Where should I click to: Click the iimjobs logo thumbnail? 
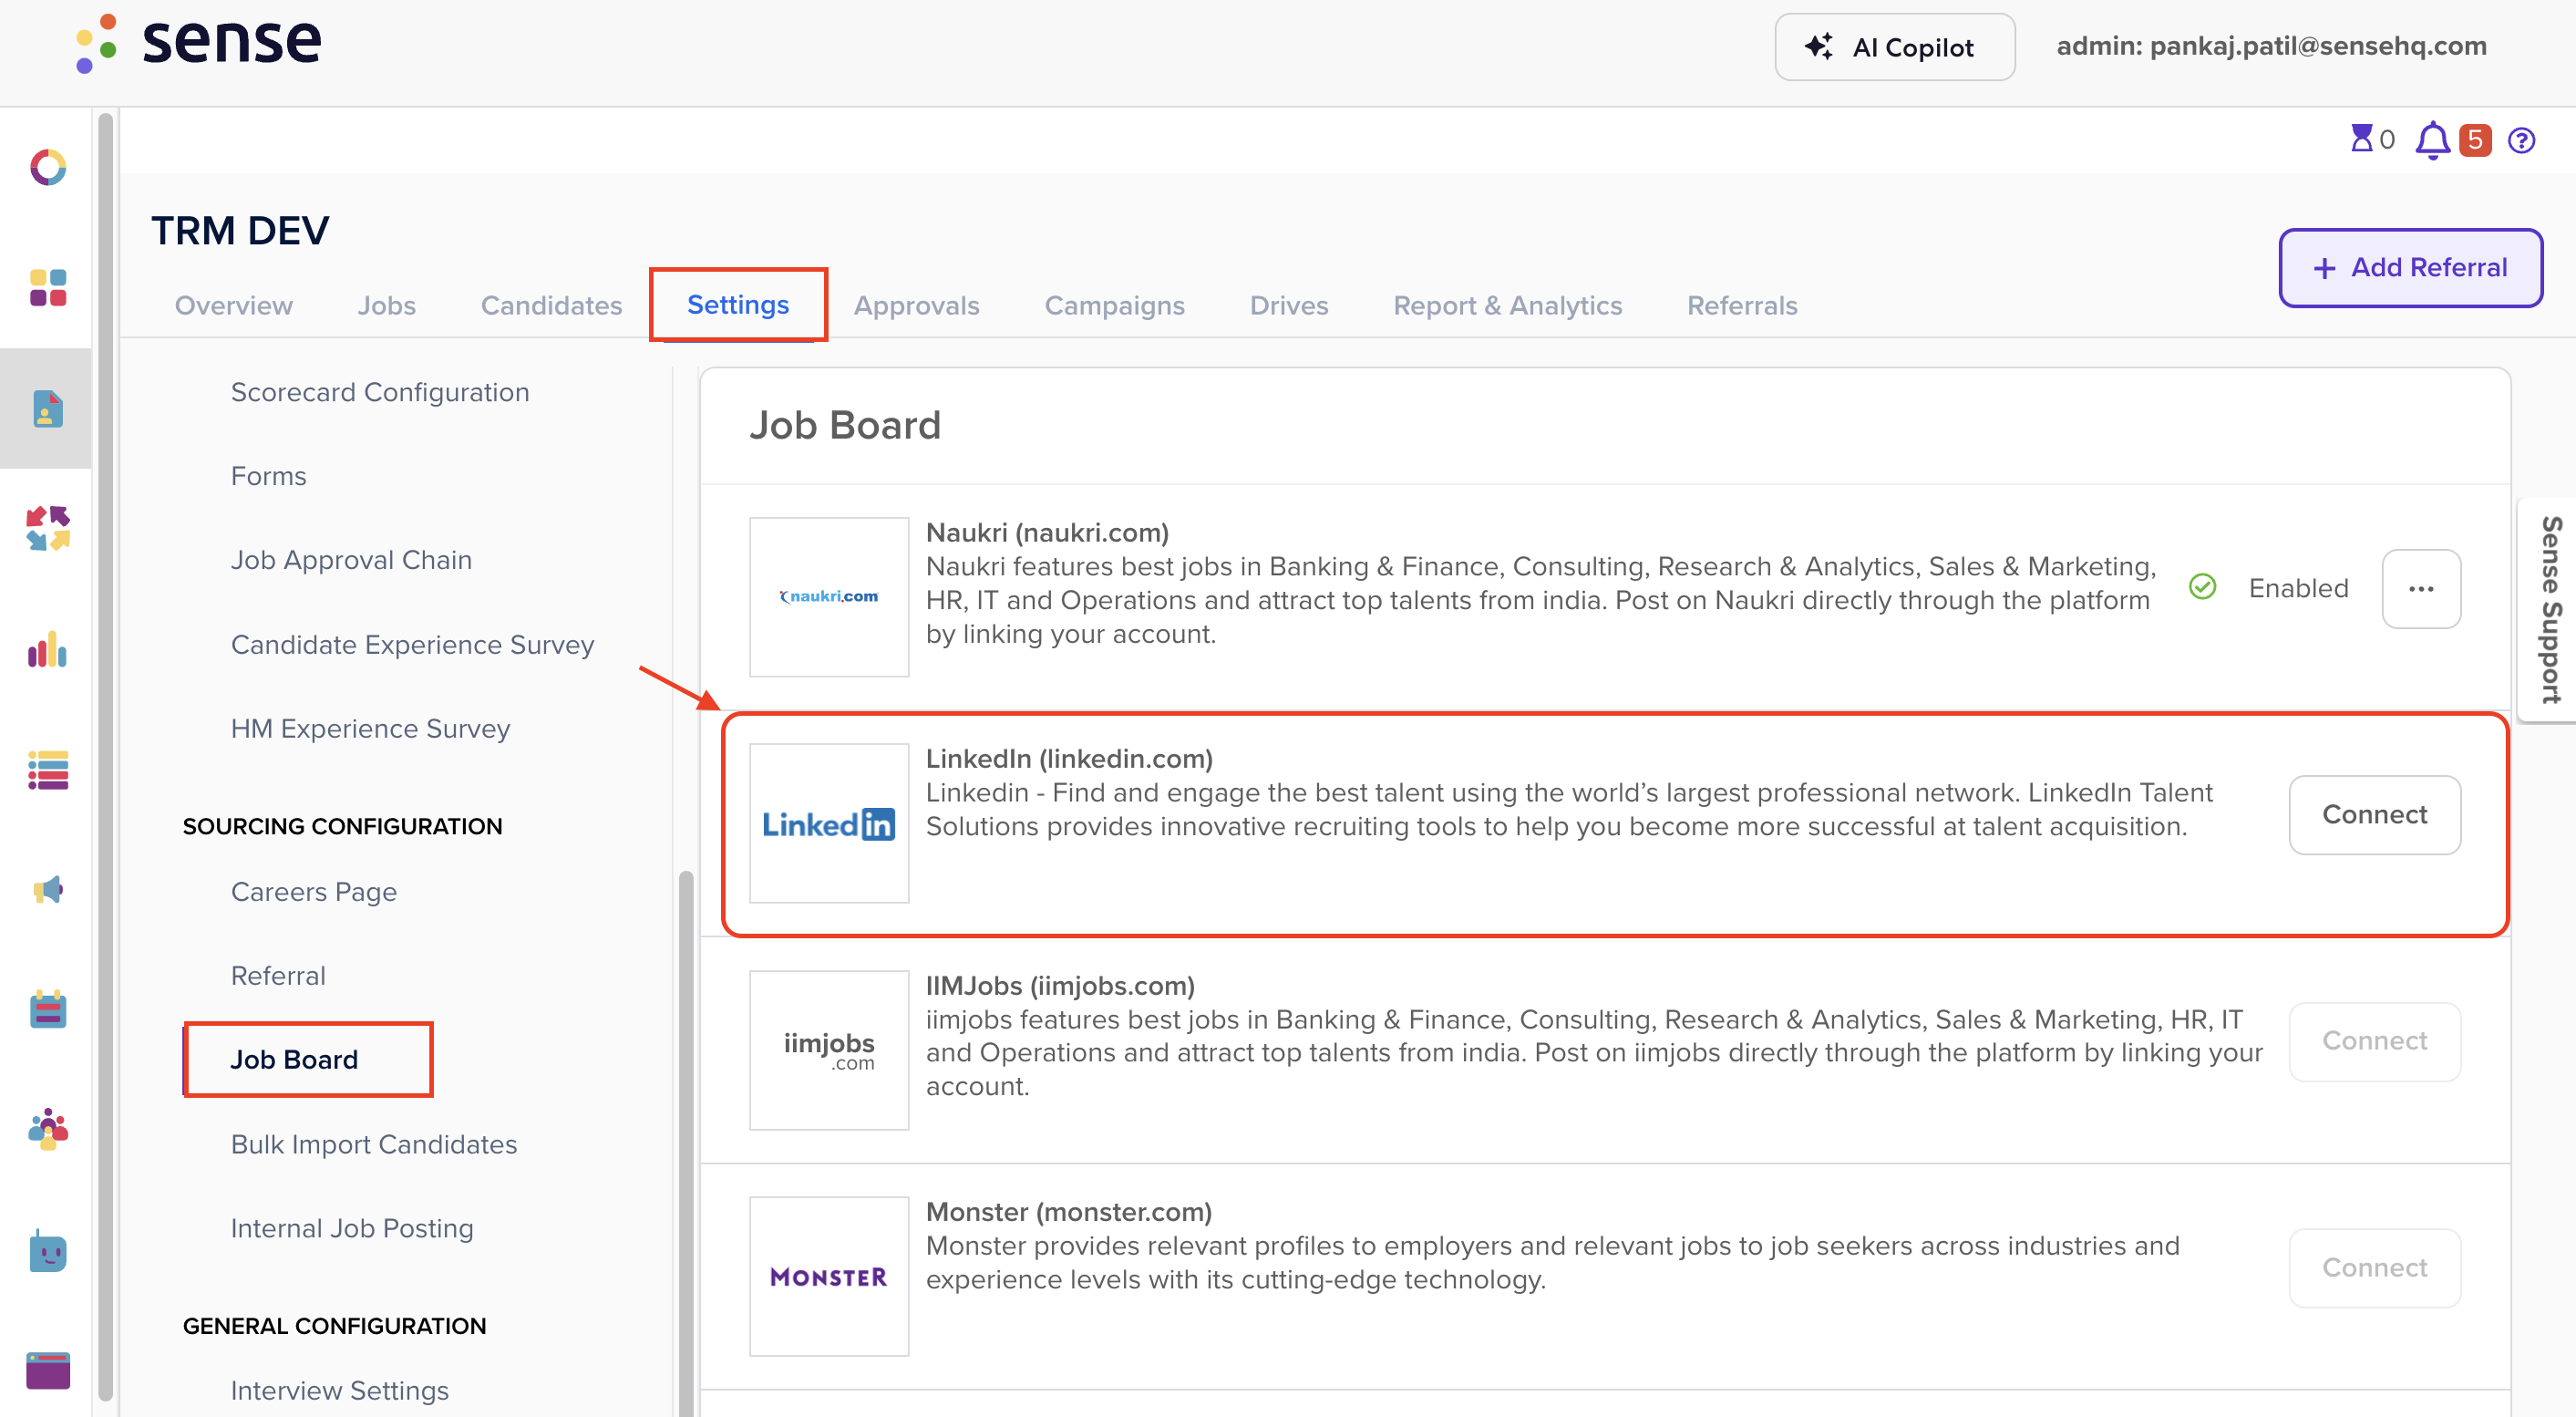click(x=829, y=1050)
